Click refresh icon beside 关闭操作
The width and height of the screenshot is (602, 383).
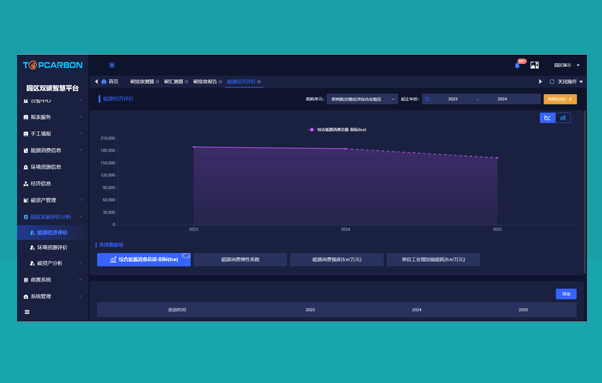pyautogui.click(x=552, y=81)
